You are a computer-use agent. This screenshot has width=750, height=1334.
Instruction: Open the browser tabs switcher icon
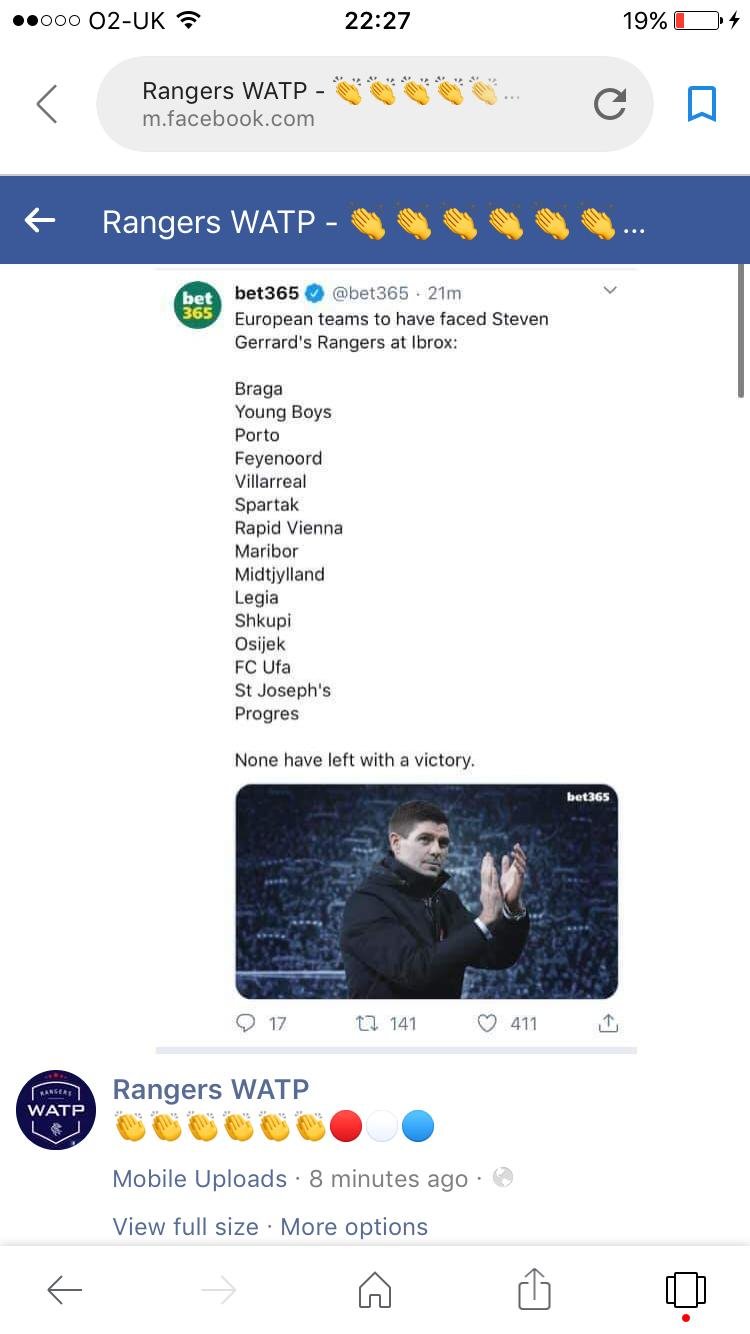pos(686,1289)
